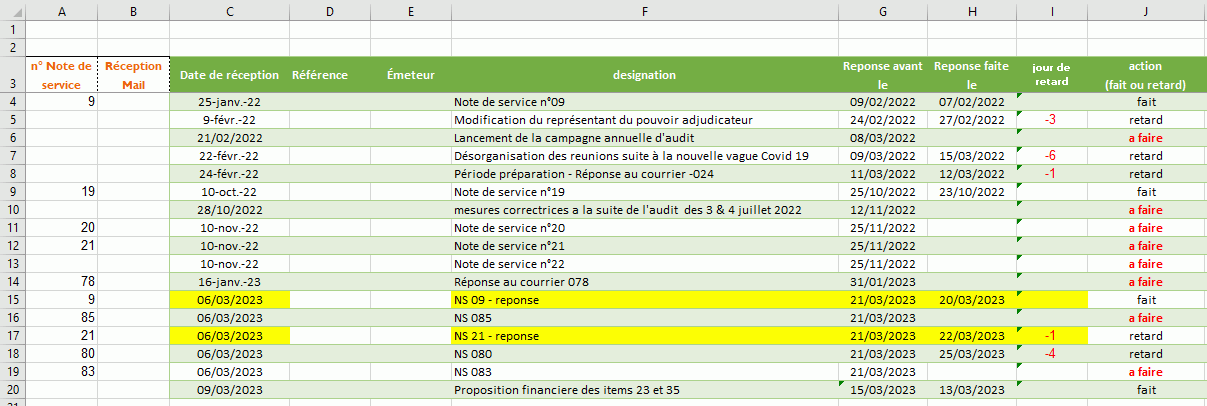Select yellow cell 'NS 21 - reponse'

pyautogui.click(x=645, y=335)
